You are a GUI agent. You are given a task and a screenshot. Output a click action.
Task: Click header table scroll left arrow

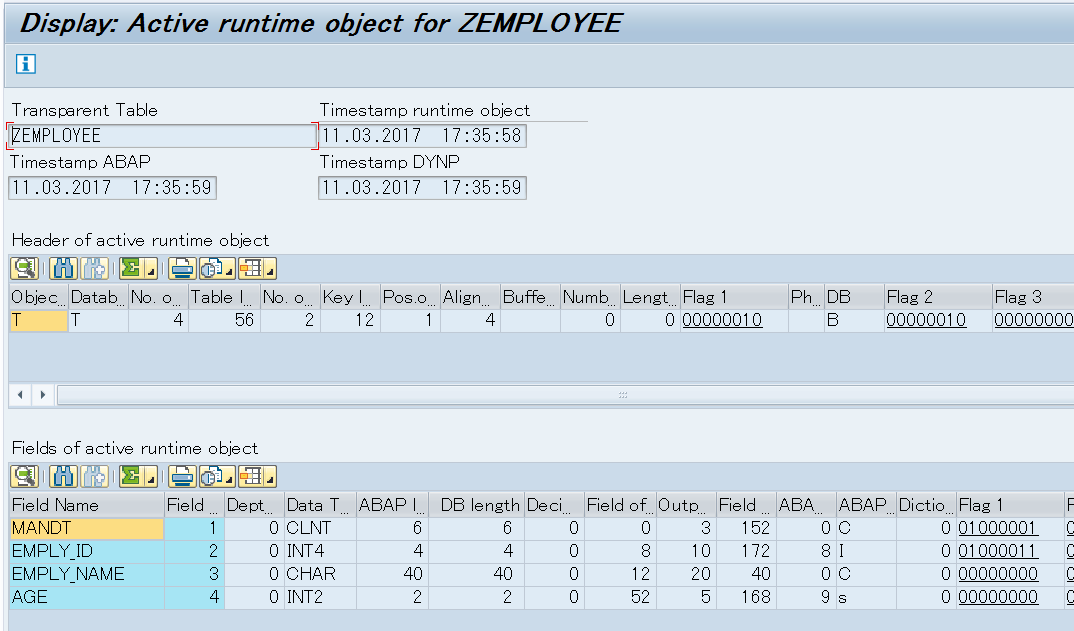20,395
